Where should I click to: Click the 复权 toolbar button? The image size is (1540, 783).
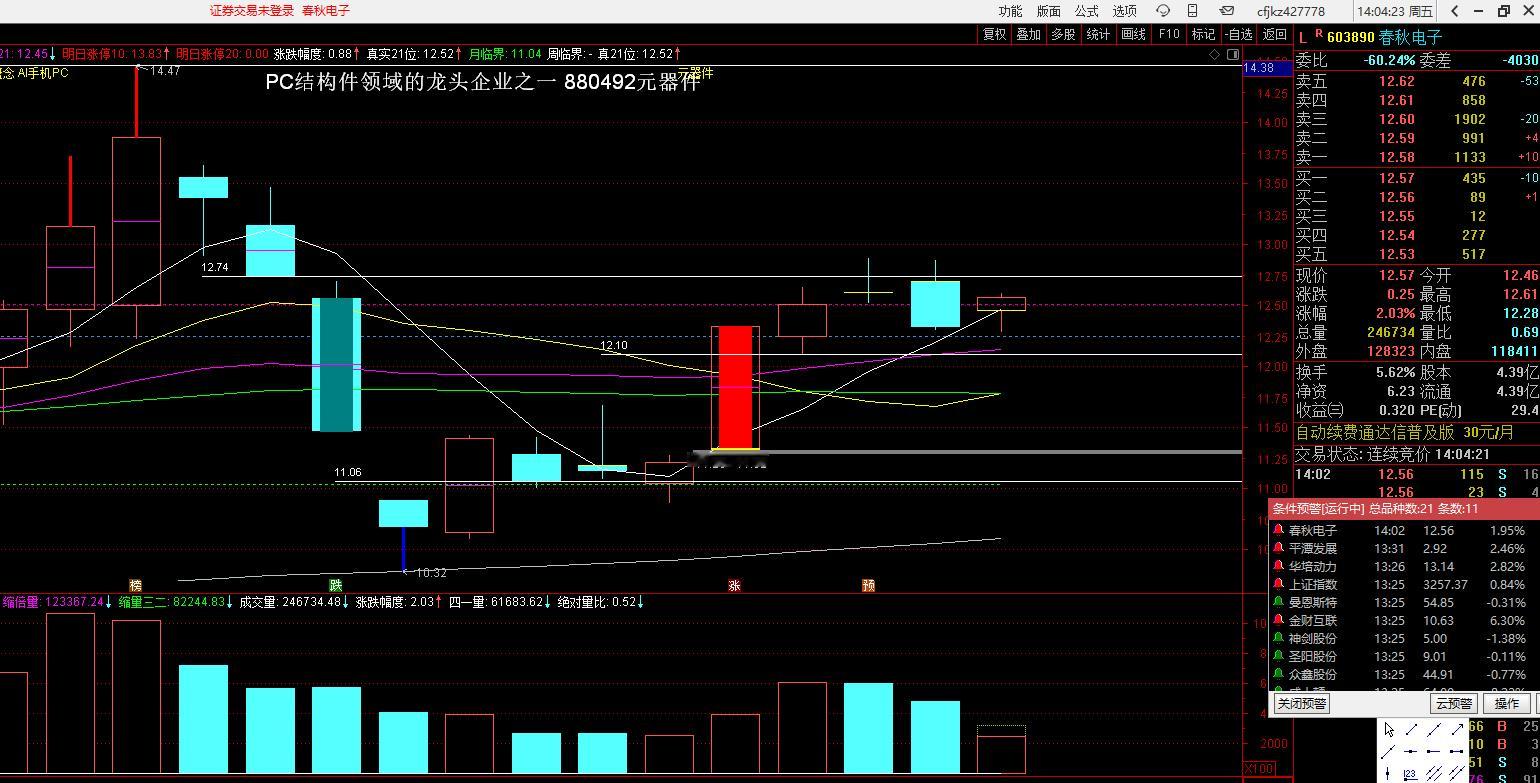[995, 34]
